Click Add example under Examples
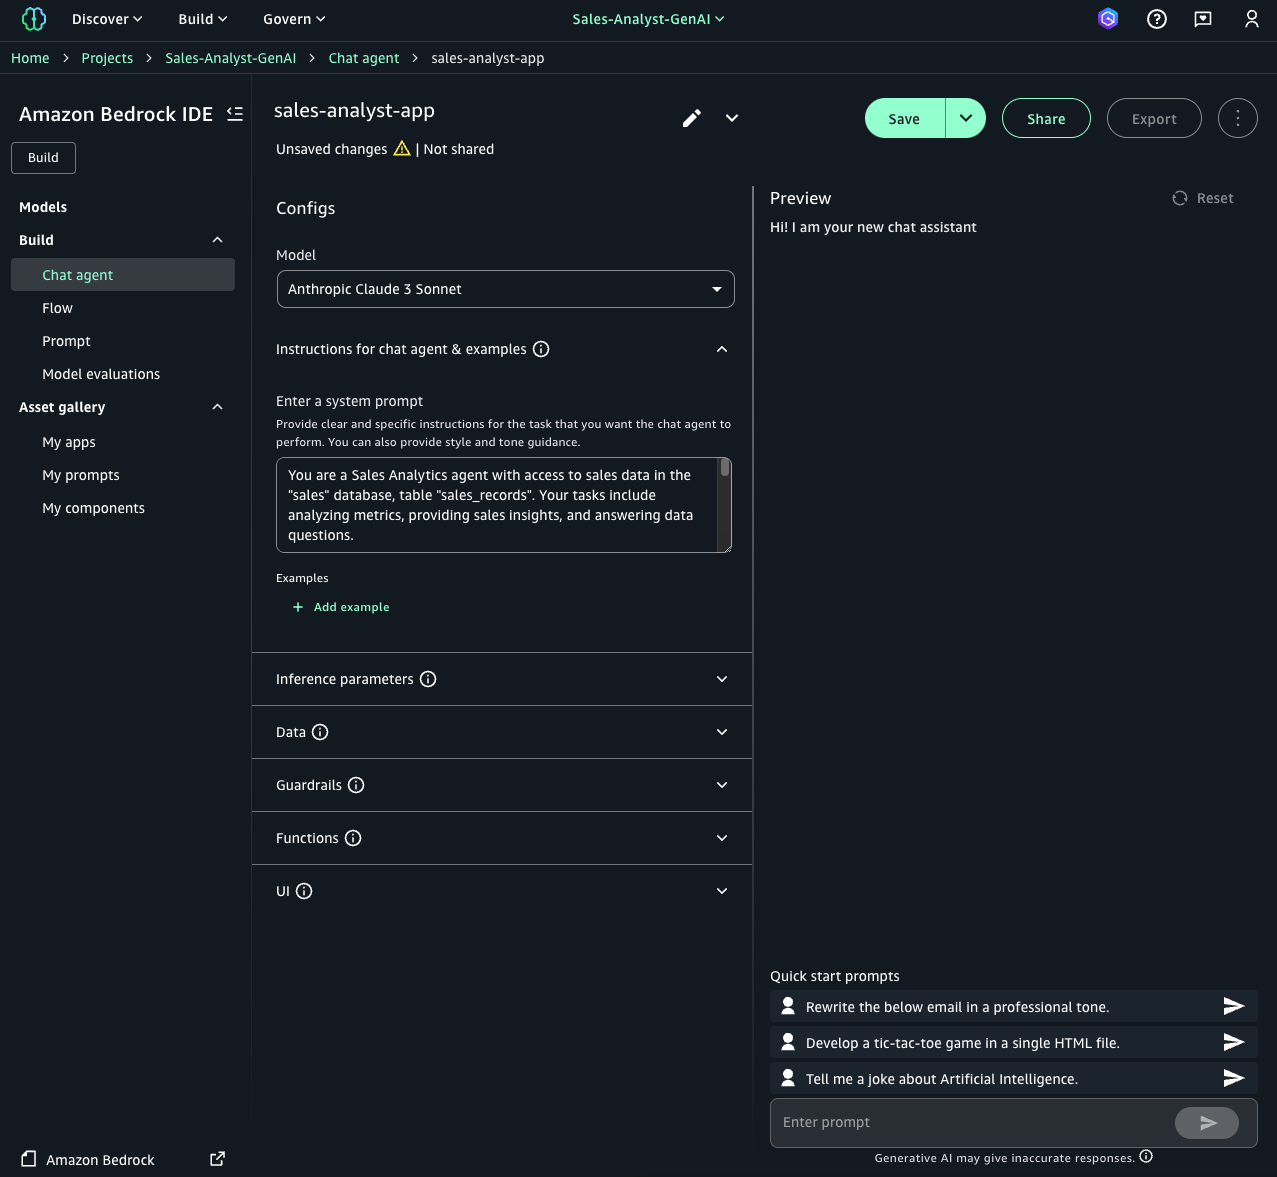The height and width of the screenshot is (1177, 1277). [341, 607]
